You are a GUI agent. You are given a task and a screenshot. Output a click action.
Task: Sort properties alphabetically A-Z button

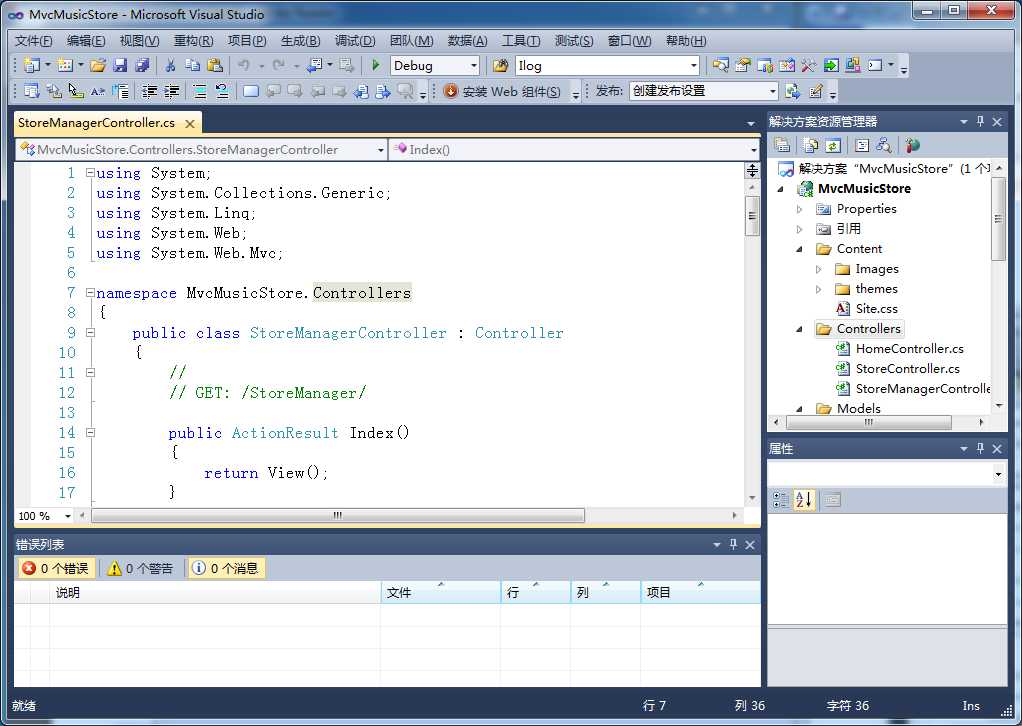coord(804,500)
